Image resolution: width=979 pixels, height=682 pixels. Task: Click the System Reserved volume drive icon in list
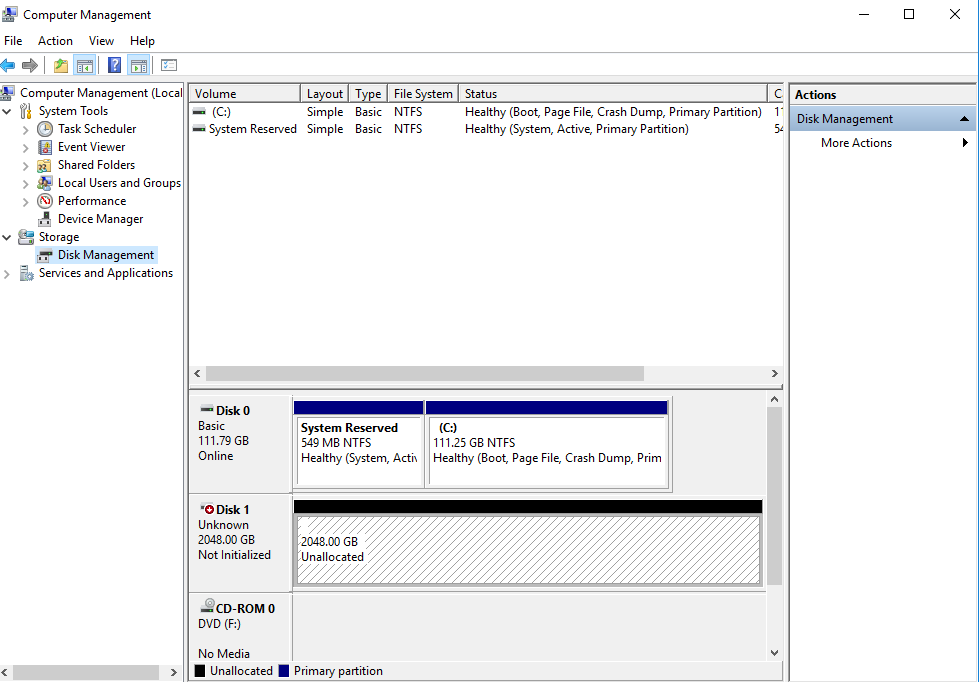pyautogui.click(x=199, y=129)
